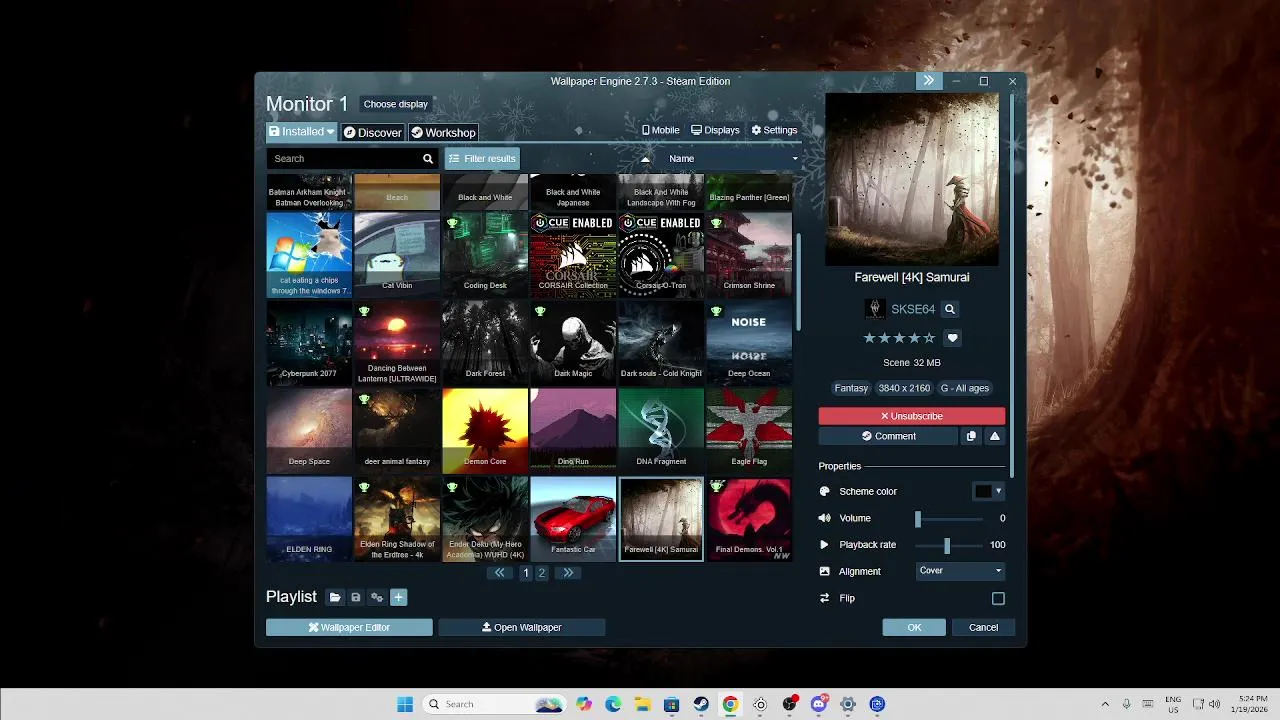Go to previous page double-left arrows
Image resolution: width=1280 pixels, height=720 pixels.
tap(500, 573)
